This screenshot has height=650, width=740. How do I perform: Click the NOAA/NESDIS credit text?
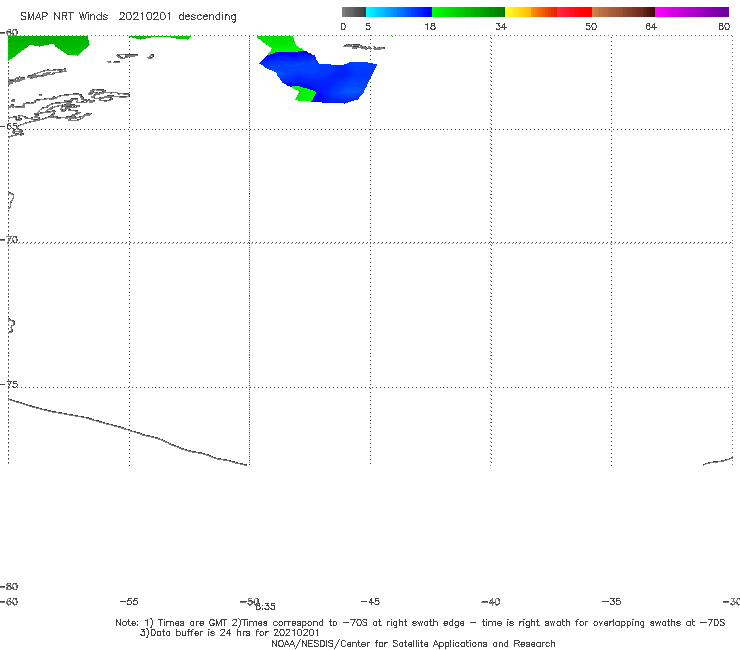(x=413, y=643)
